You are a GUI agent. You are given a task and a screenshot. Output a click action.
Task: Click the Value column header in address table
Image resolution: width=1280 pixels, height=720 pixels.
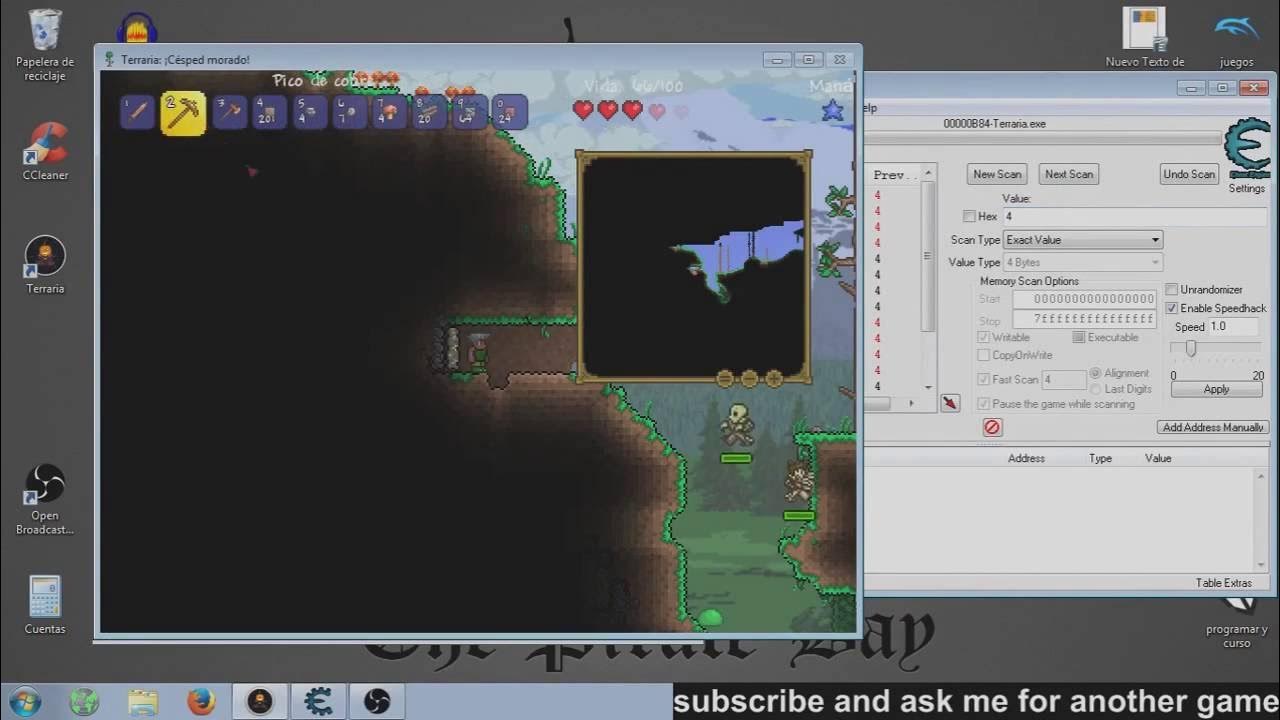coord(1158,458)
